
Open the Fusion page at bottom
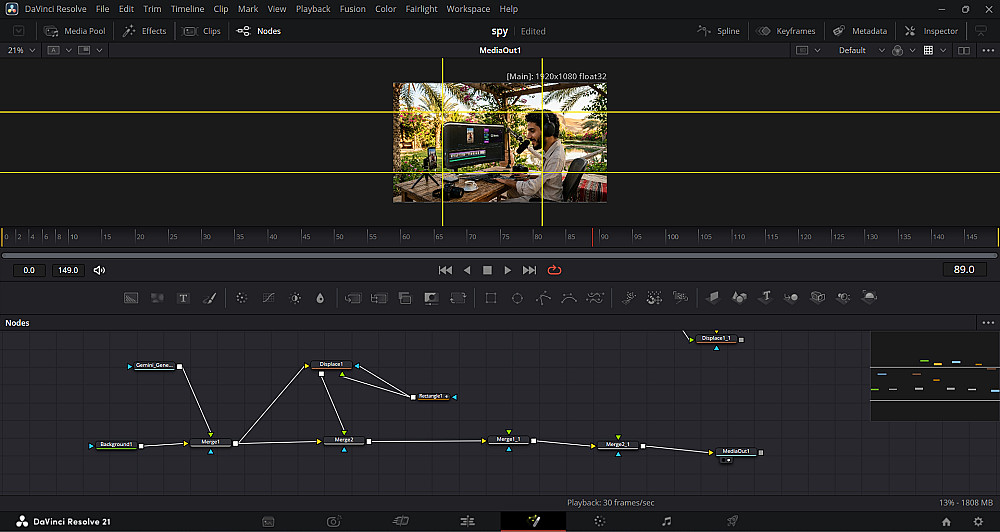coord(533,521)
